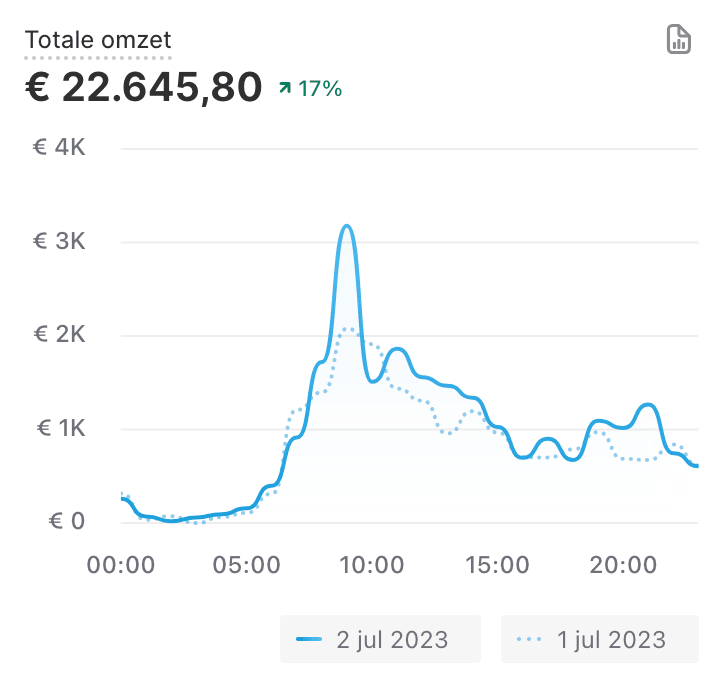This screenshot has height=682, width=728.
Task: Toggle the 2 jul 2023 series label
Action: click(x=390, y=639)
